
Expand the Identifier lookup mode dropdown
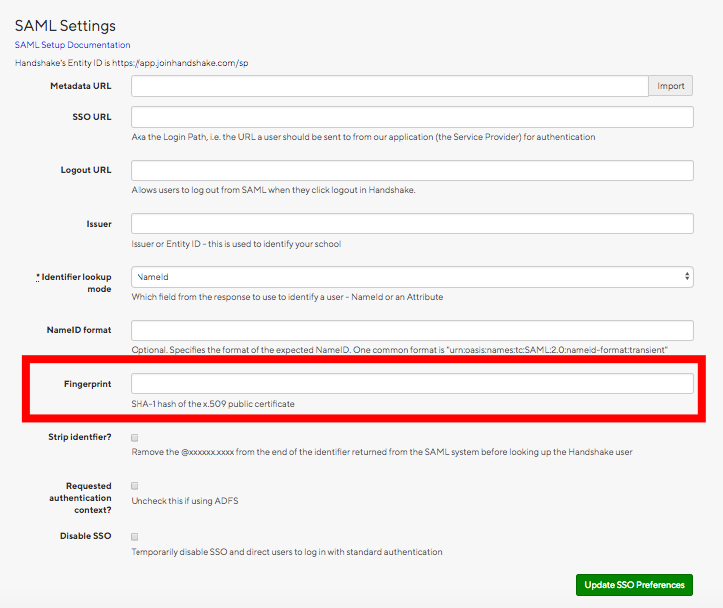(x=412, y=277)
